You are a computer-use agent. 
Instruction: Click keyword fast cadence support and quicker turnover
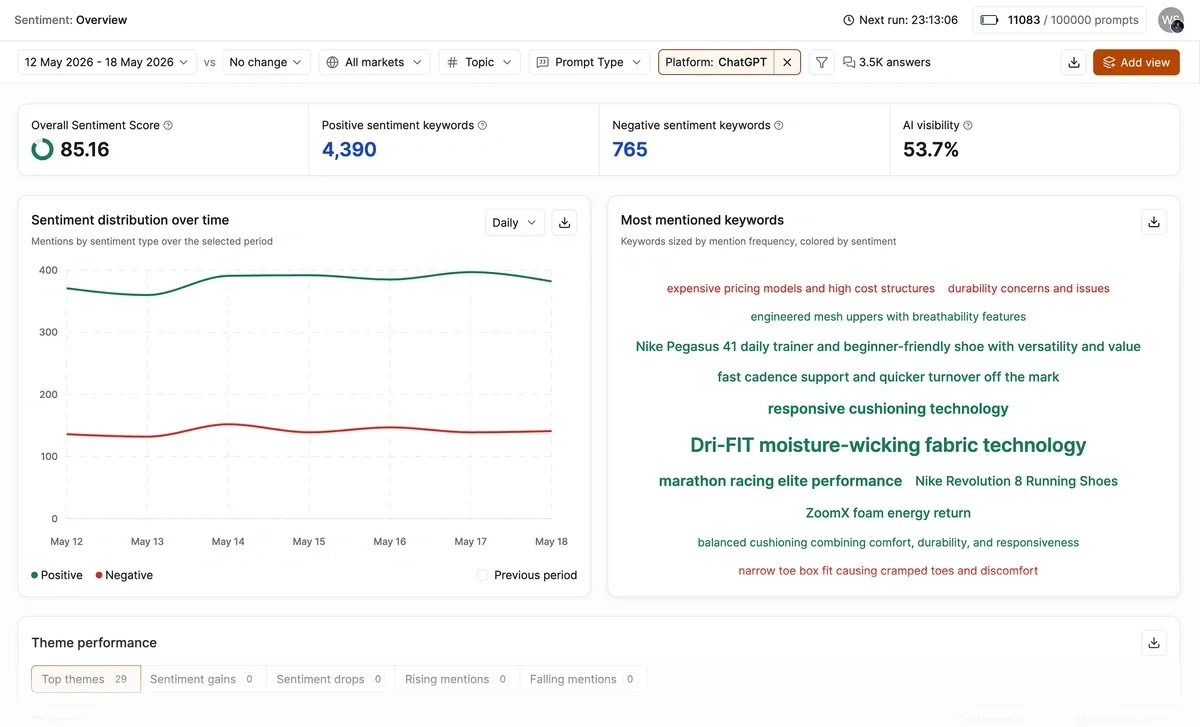(x=888, y=377)
